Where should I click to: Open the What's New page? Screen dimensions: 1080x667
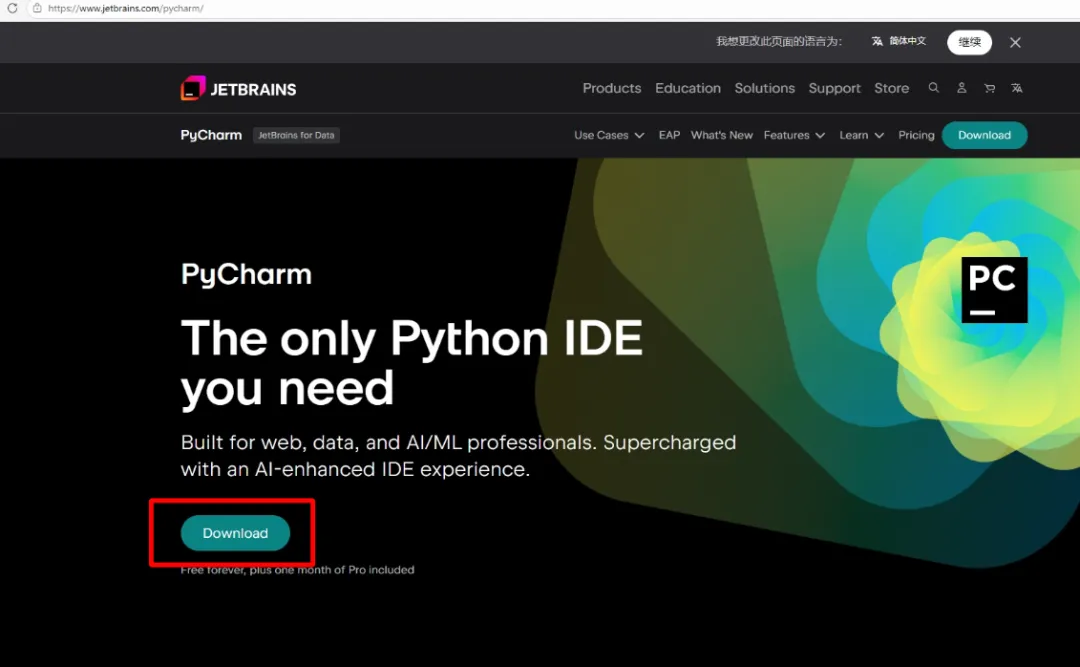(721, 135)
